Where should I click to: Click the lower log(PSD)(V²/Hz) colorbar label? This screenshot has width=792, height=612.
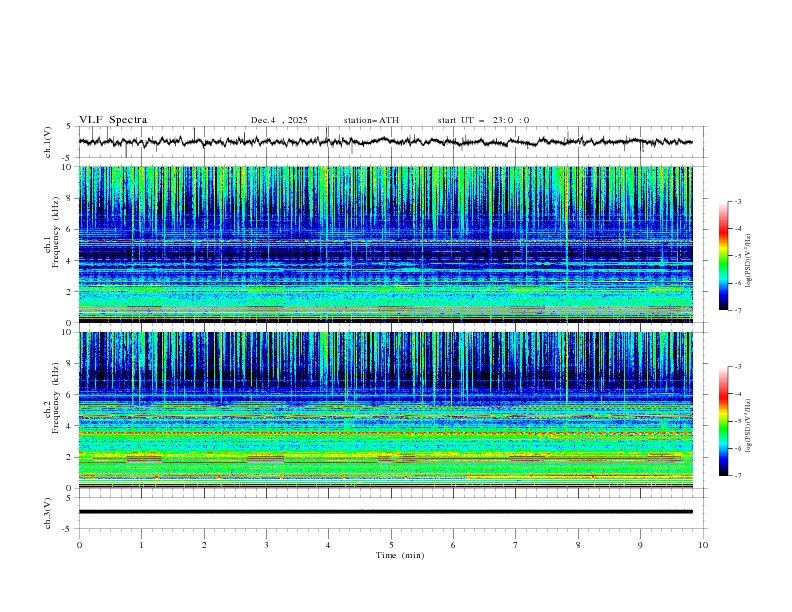(x=748, y=426)
